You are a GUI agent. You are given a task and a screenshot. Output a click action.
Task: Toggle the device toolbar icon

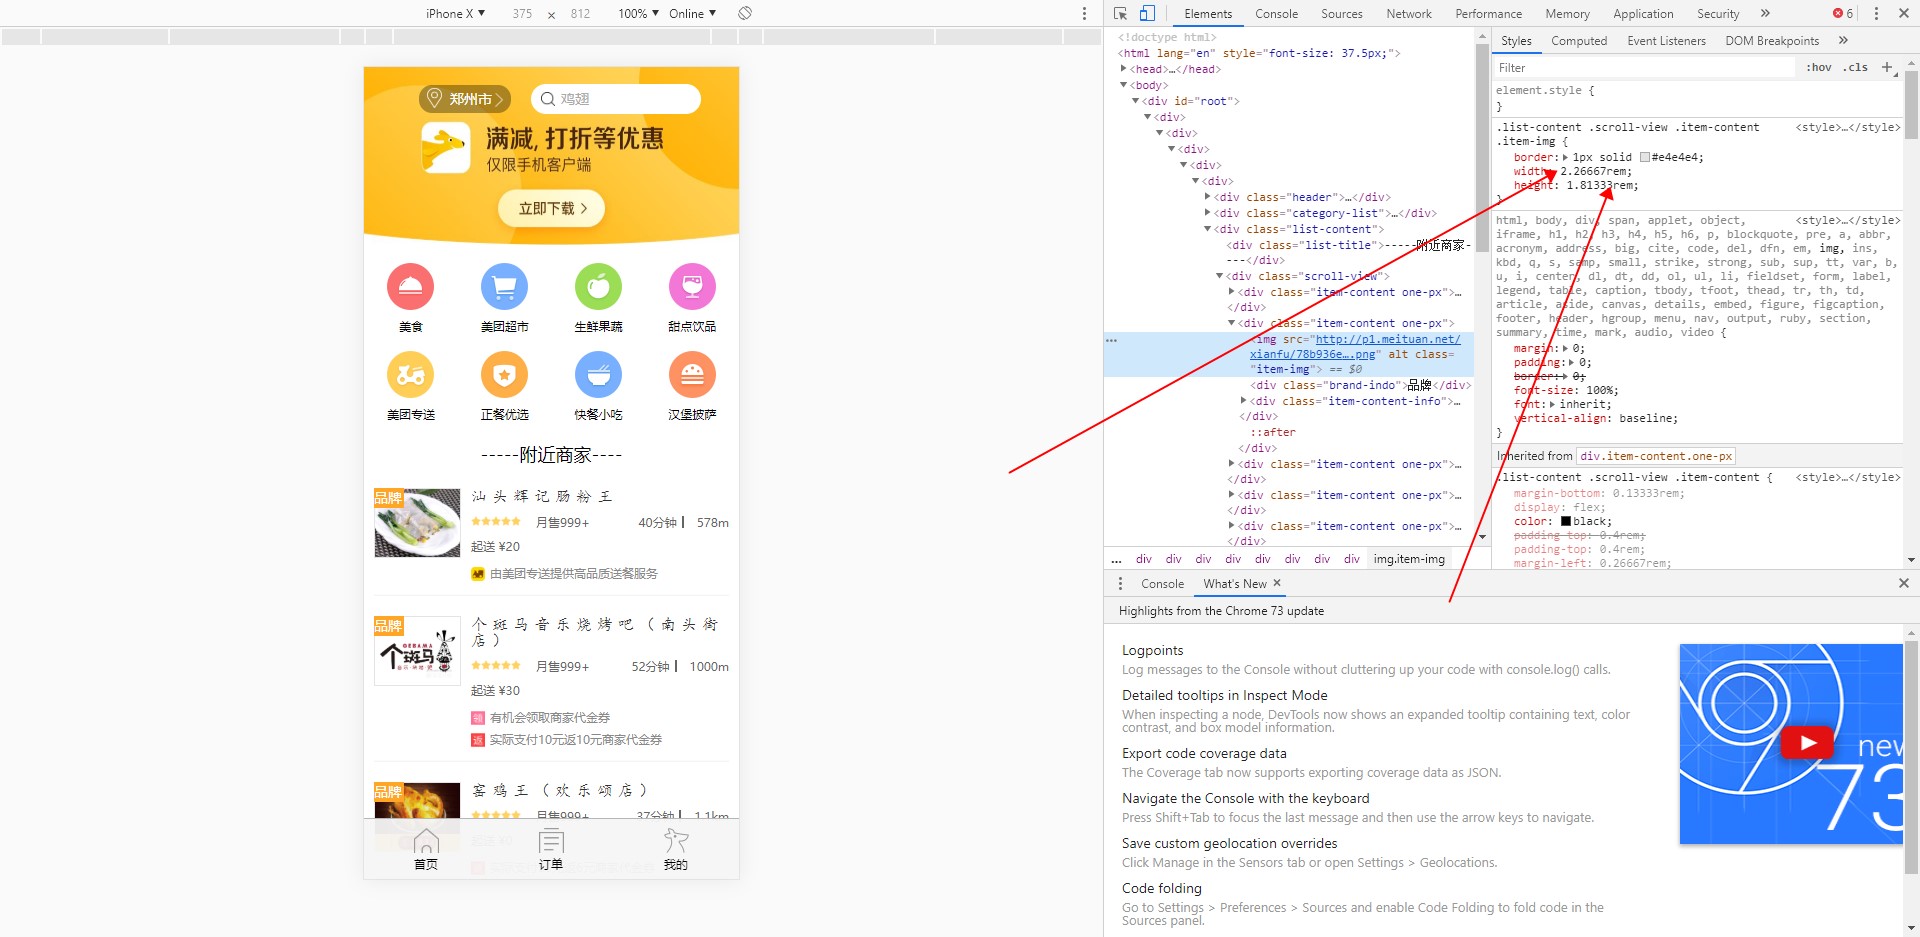click(x=1147, y=14)
